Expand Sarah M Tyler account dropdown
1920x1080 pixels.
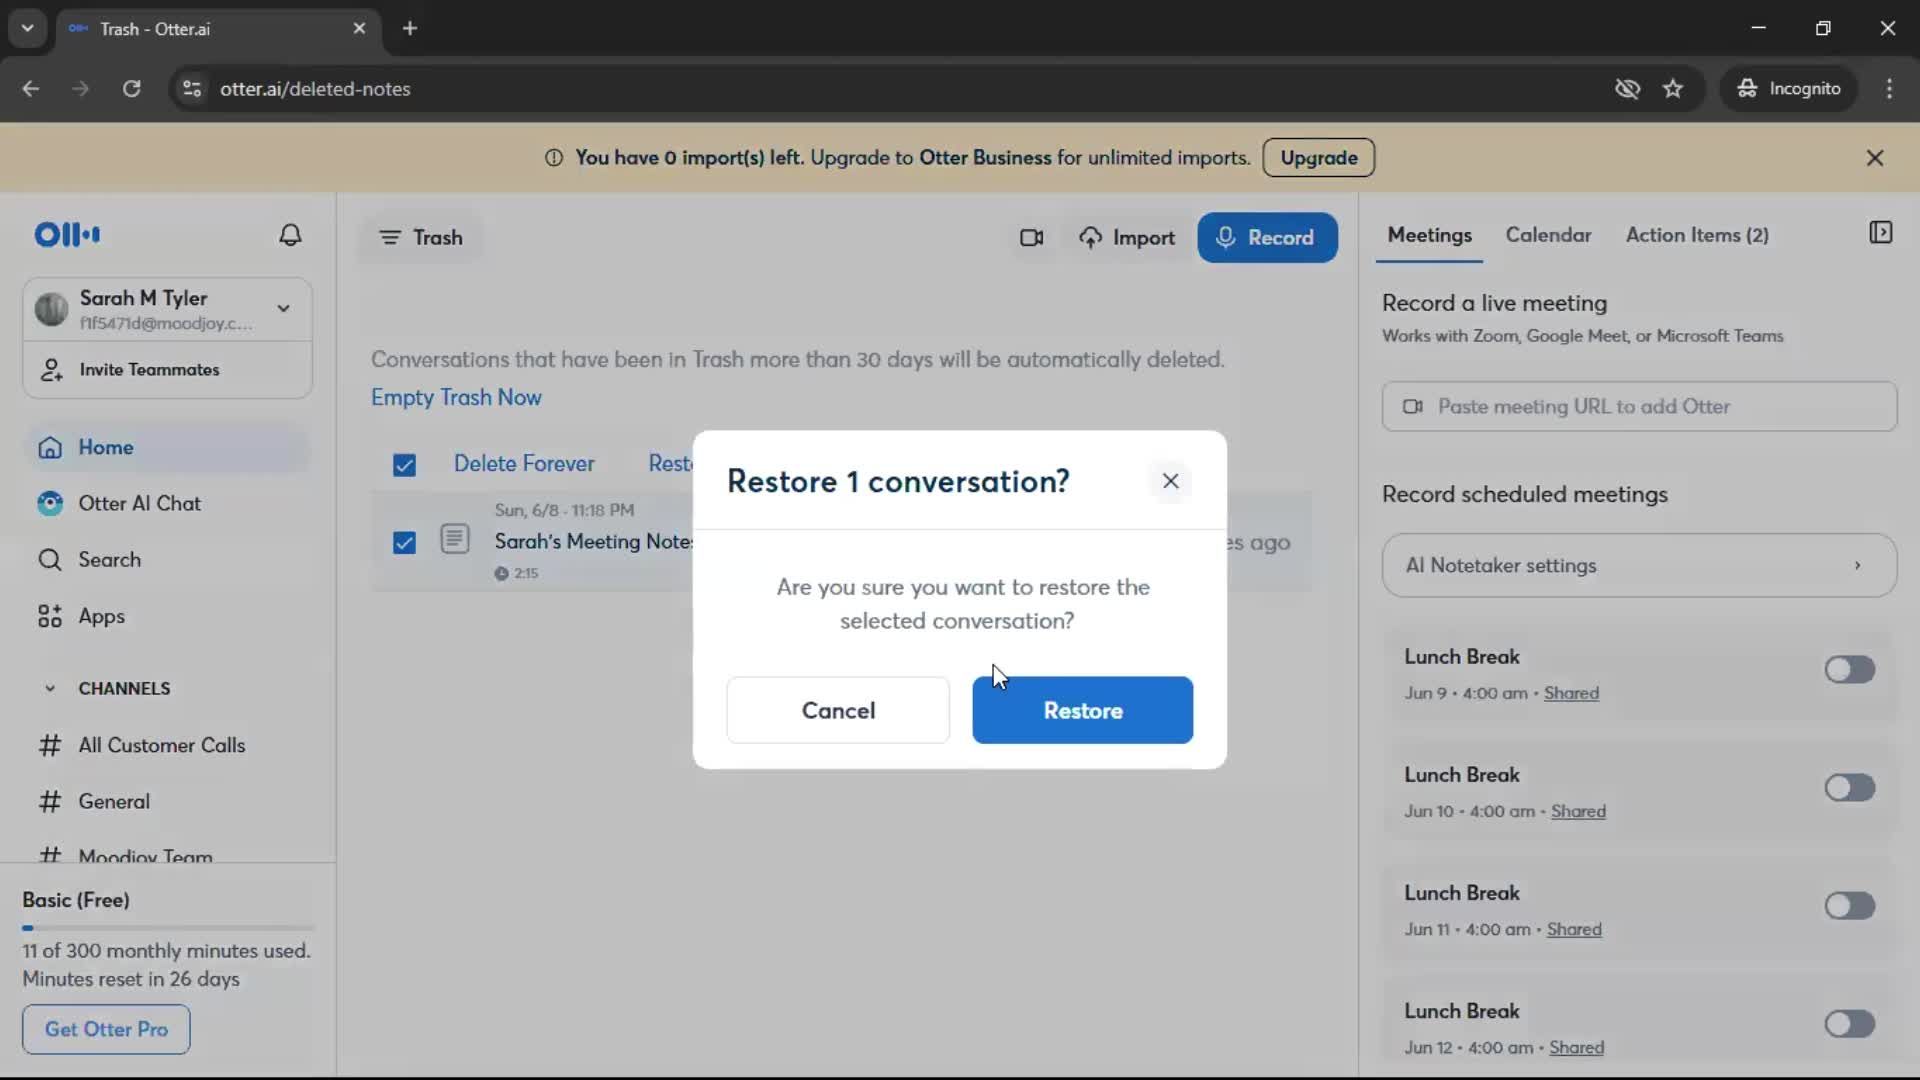click(x=284, y=309)
